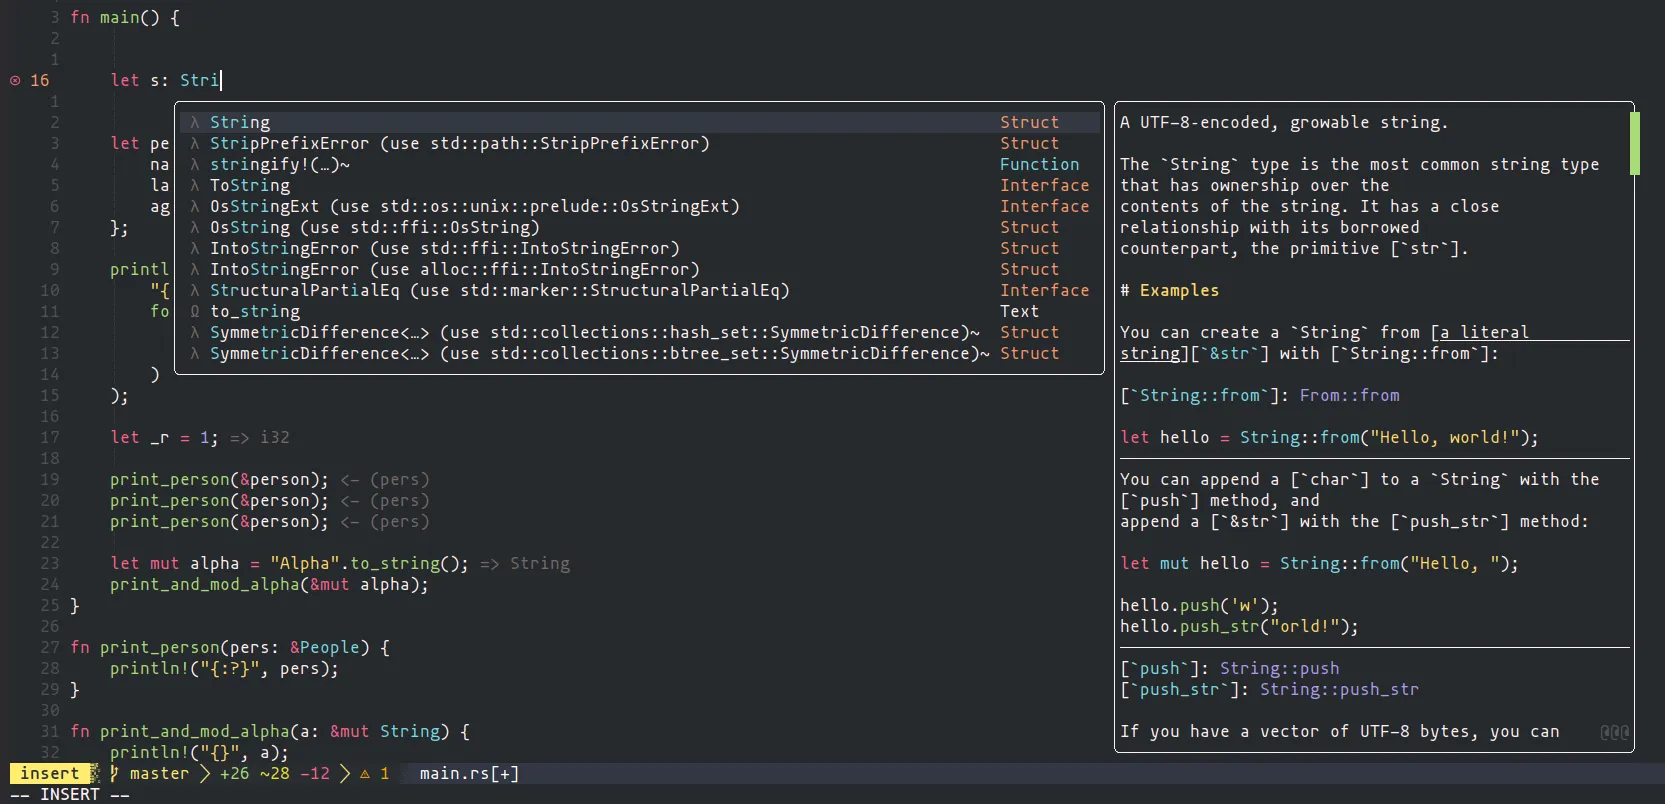Click the "fn print_person(pers: &People)" definition line

click(229, 647)
